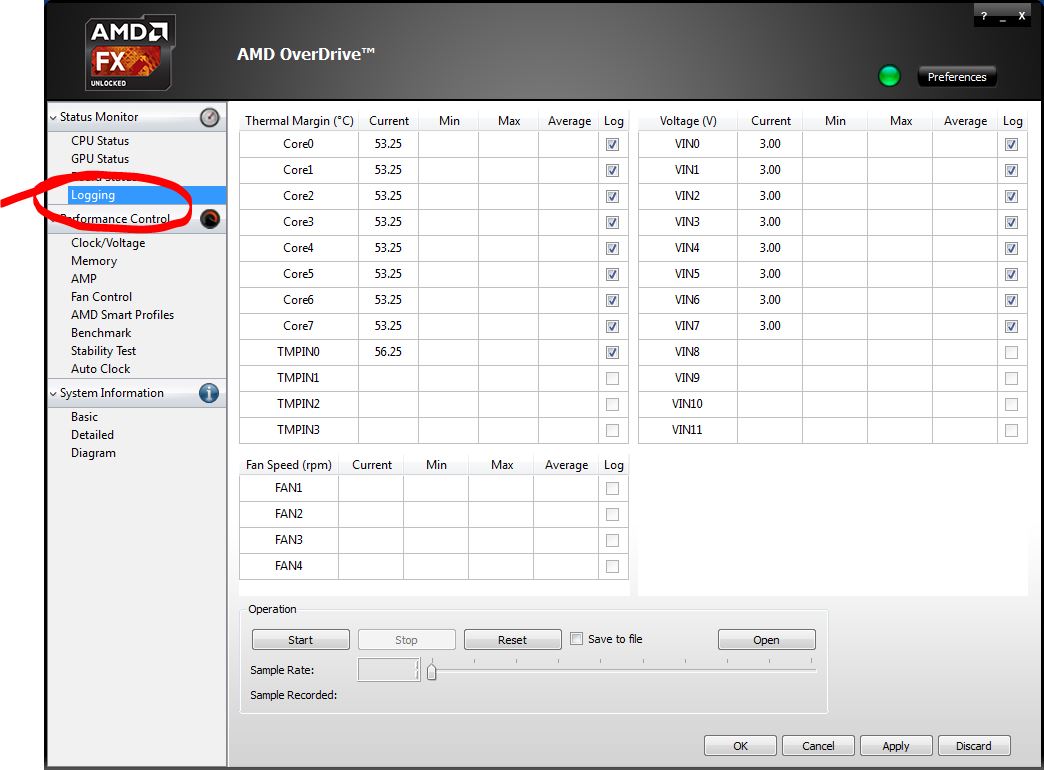This screenshot has height=770, width=1044.
Task: Open the system Diagram page
Action: tap(93, 453)
